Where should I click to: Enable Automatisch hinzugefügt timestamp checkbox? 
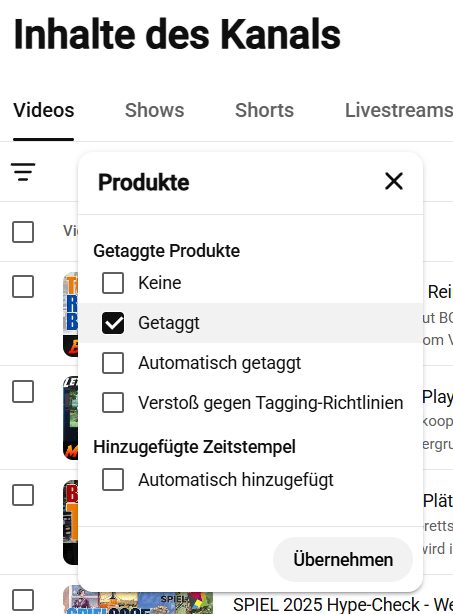point(113,479)
